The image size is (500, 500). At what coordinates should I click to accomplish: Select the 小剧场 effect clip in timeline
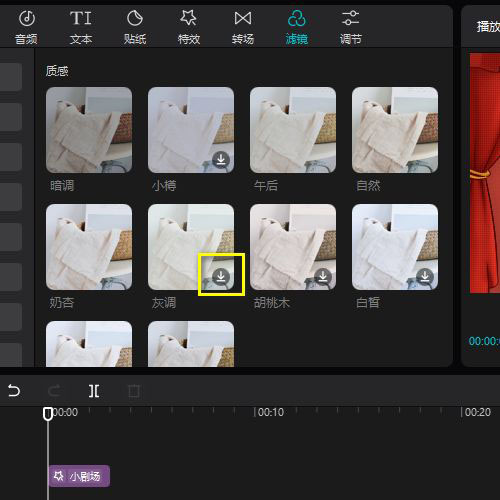tap(79, 476)
